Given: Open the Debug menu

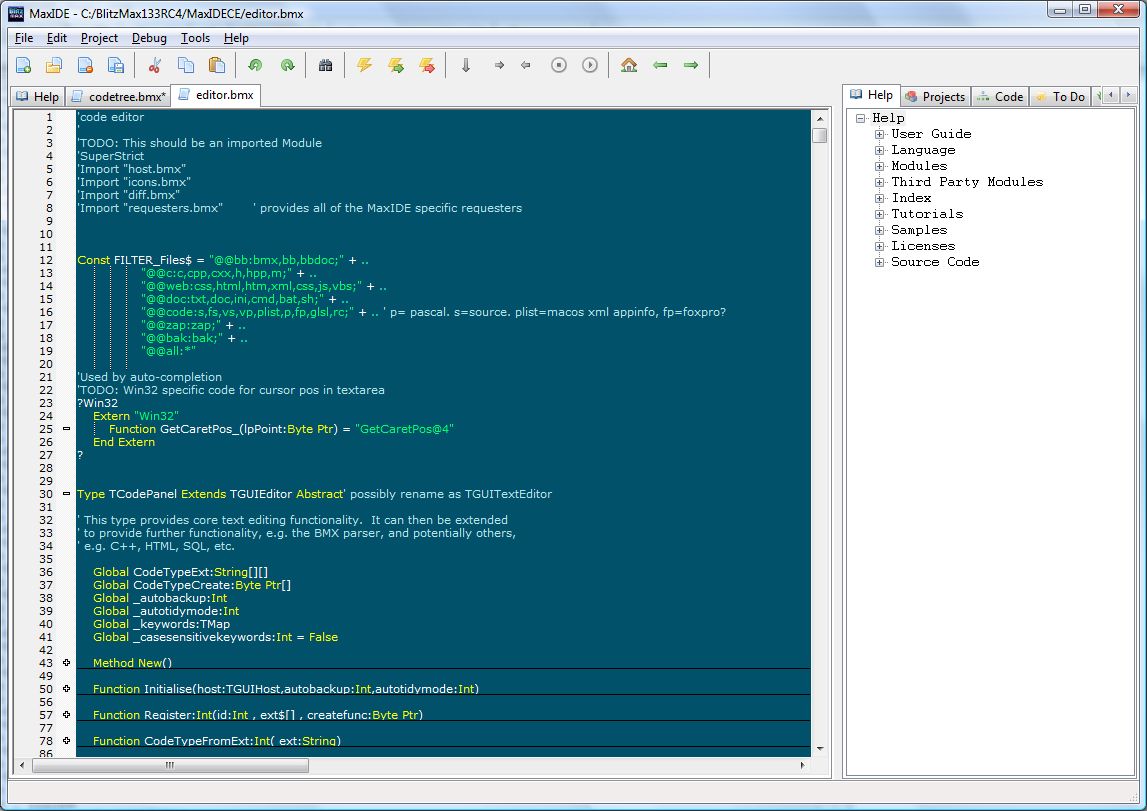Looking at the screenshot, I should point(149,38).
